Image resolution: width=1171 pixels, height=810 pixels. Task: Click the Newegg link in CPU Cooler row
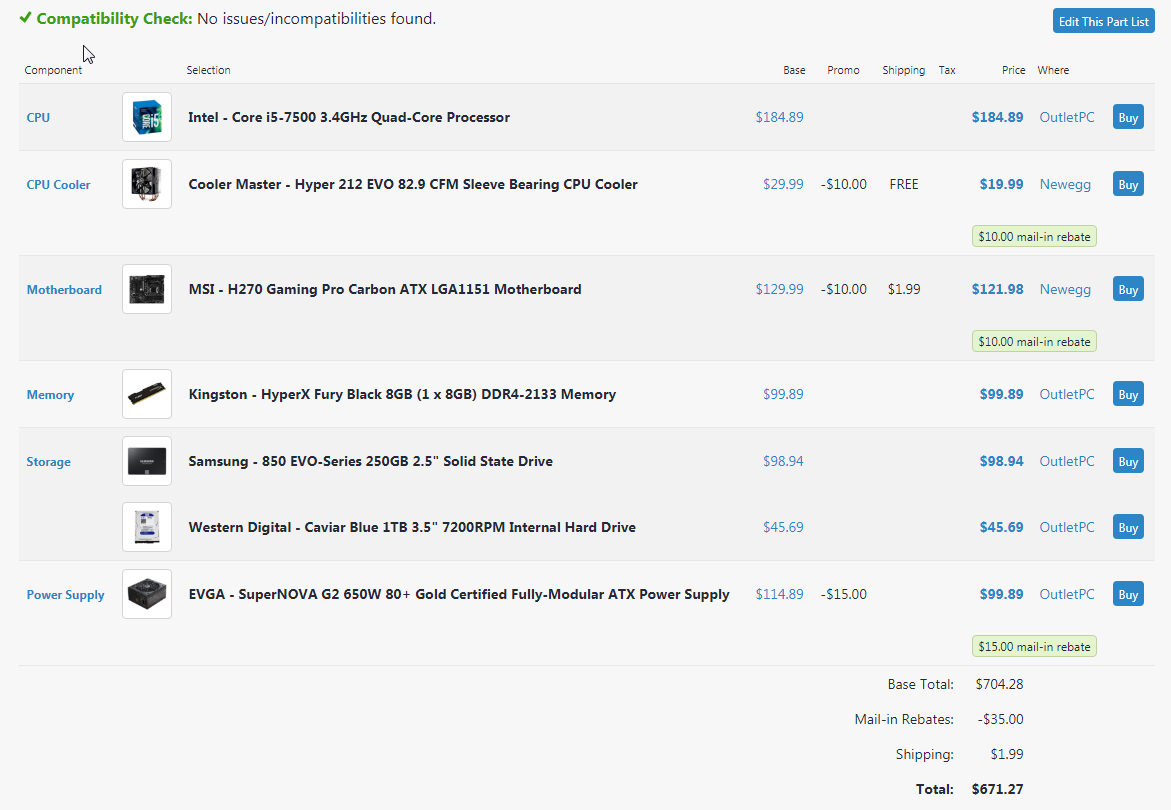pos(1065,184)
